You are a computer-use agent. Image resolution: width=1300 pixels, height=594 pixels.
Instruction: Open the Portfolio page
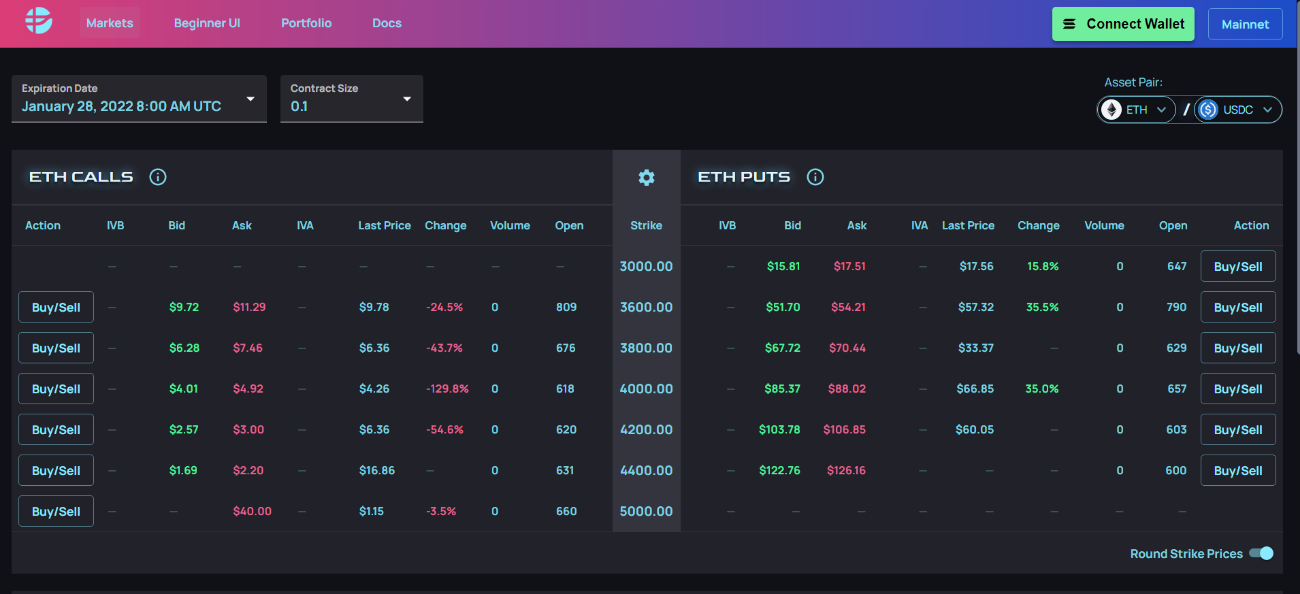coord(306,23)
